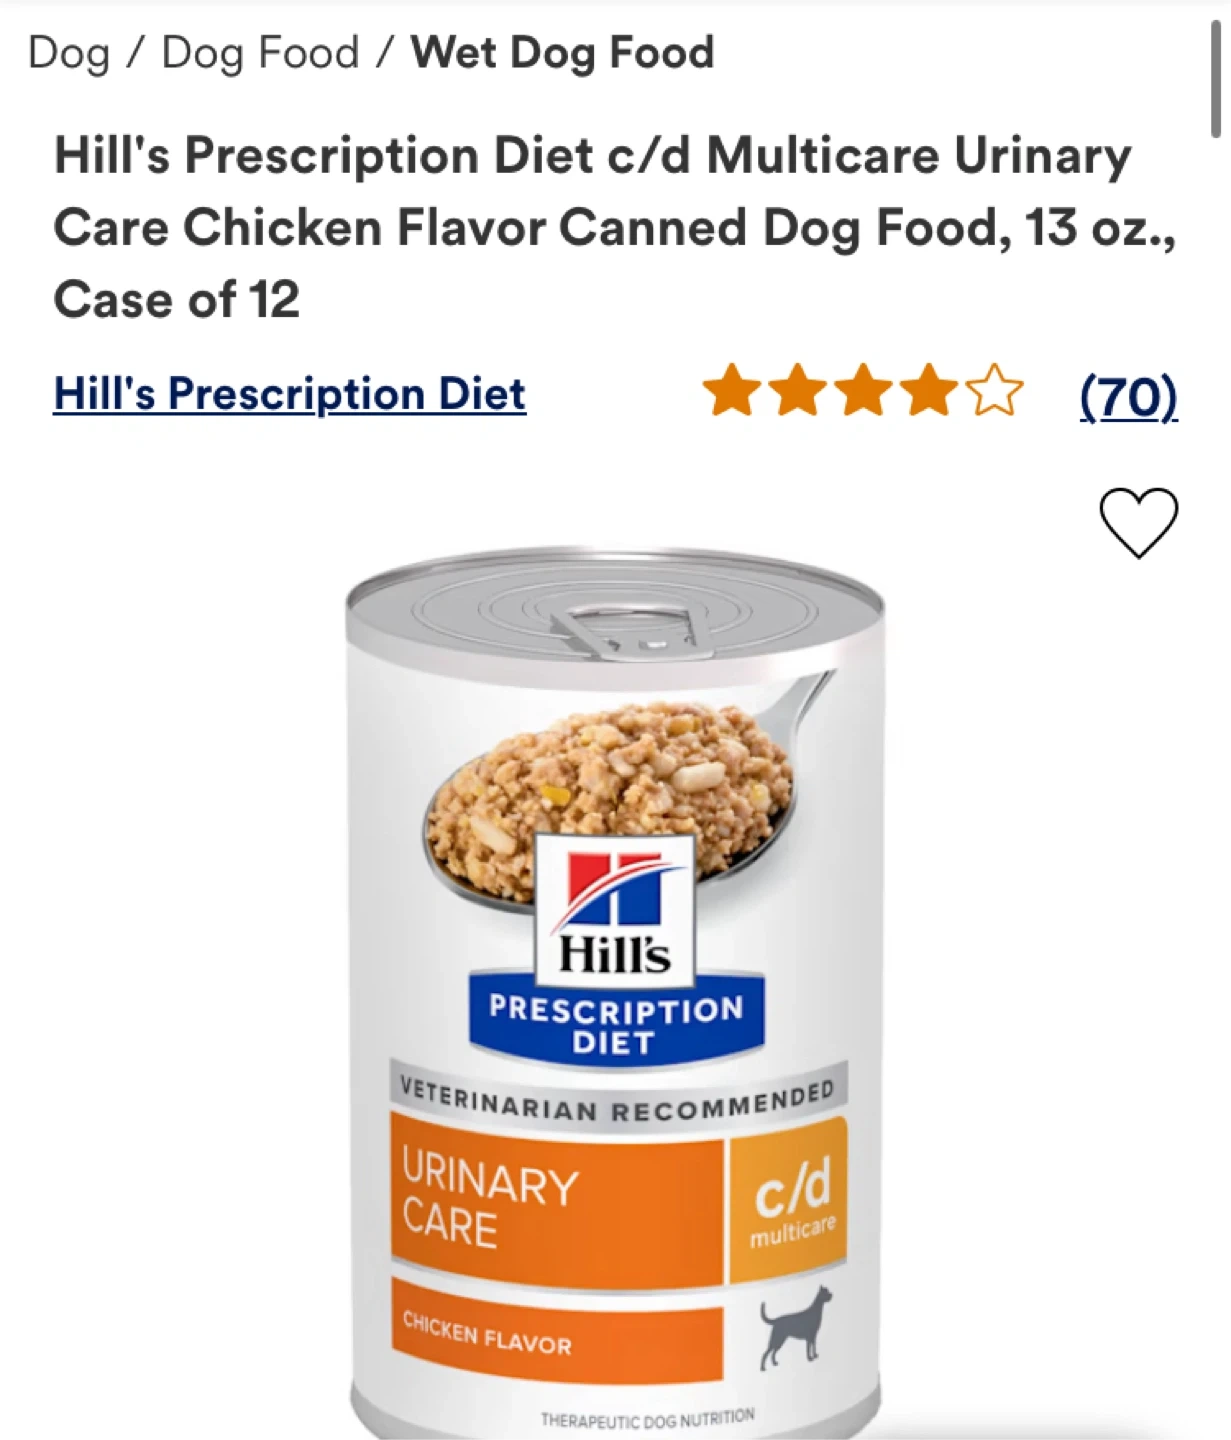1231x1440 pixels.
Task: Add product to favorites with heart icon
Action: point(1139,523)
